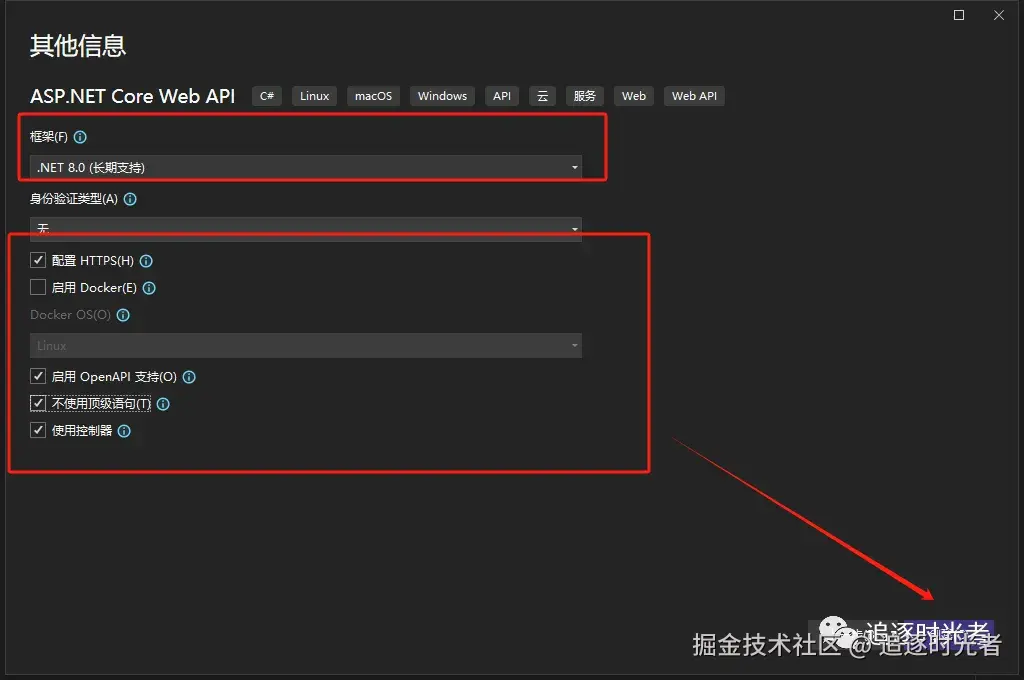Click the API tag

(502, 96)
